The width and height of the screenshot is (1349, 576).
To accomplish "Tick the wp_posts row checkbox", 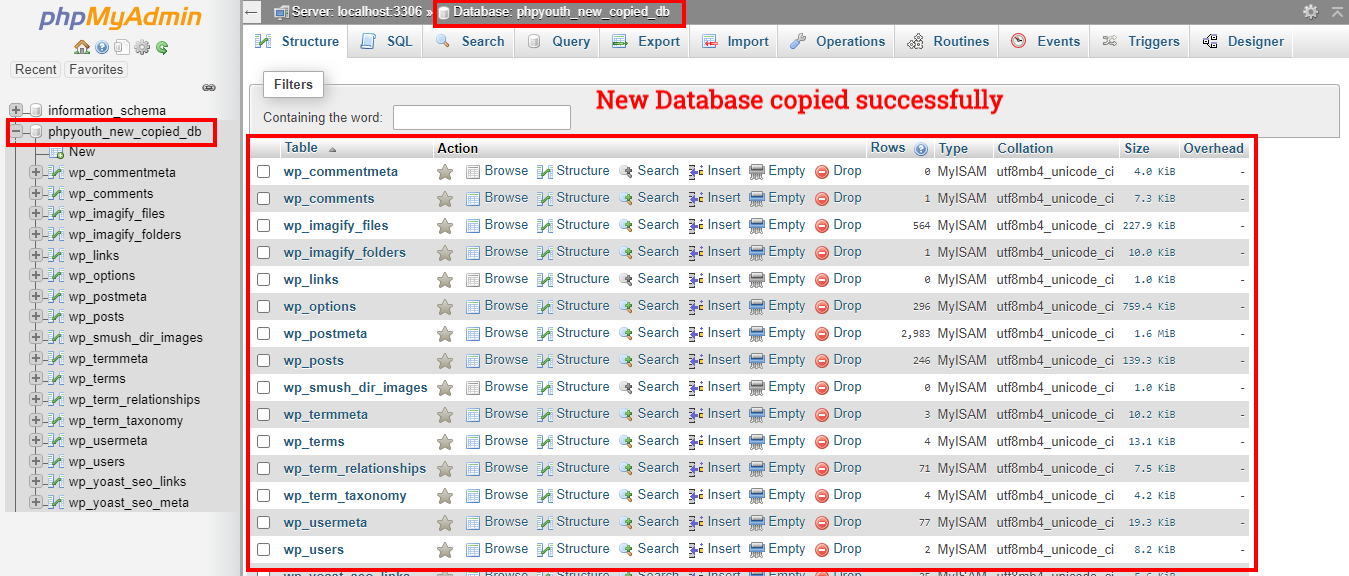I will coord(264,361).
